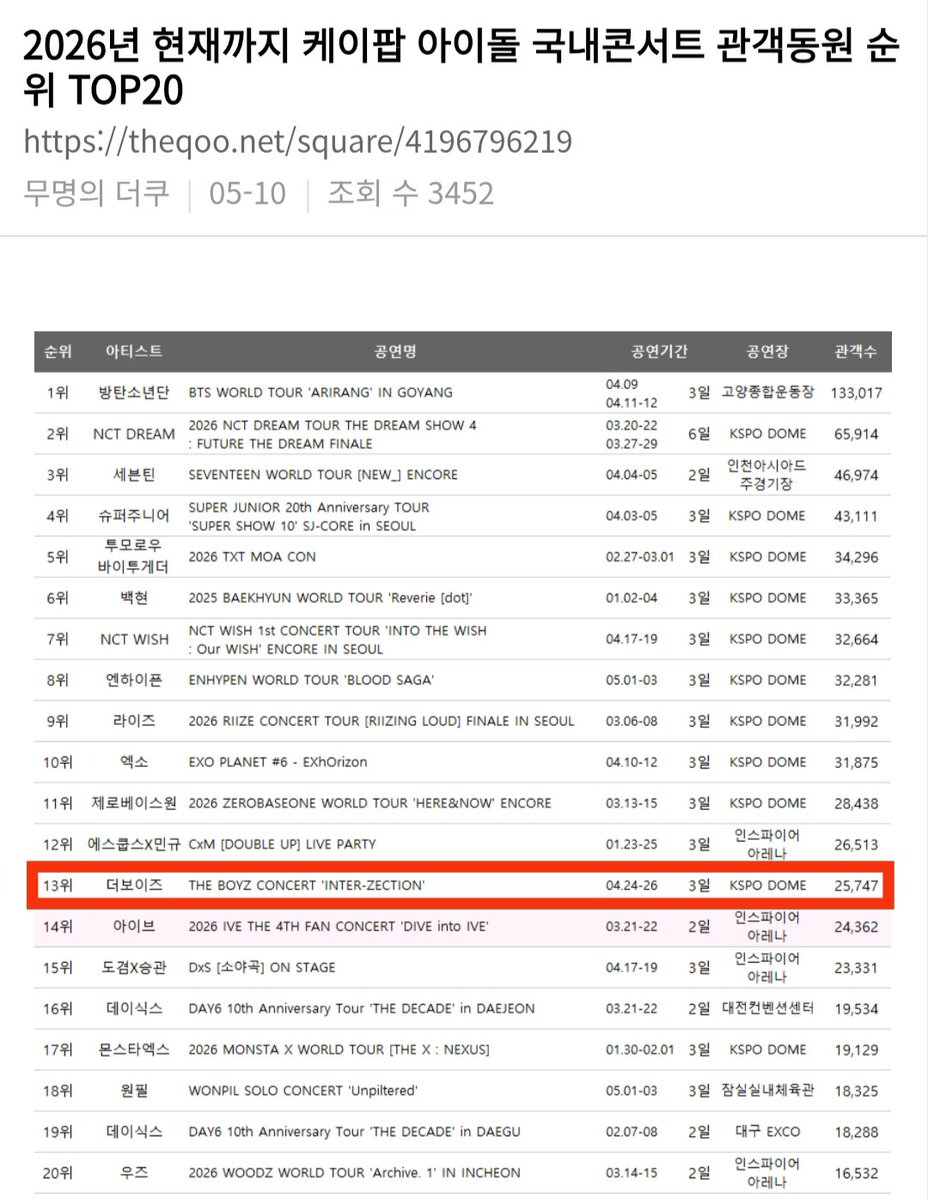Click the 공연명 column header

[395, 352]
